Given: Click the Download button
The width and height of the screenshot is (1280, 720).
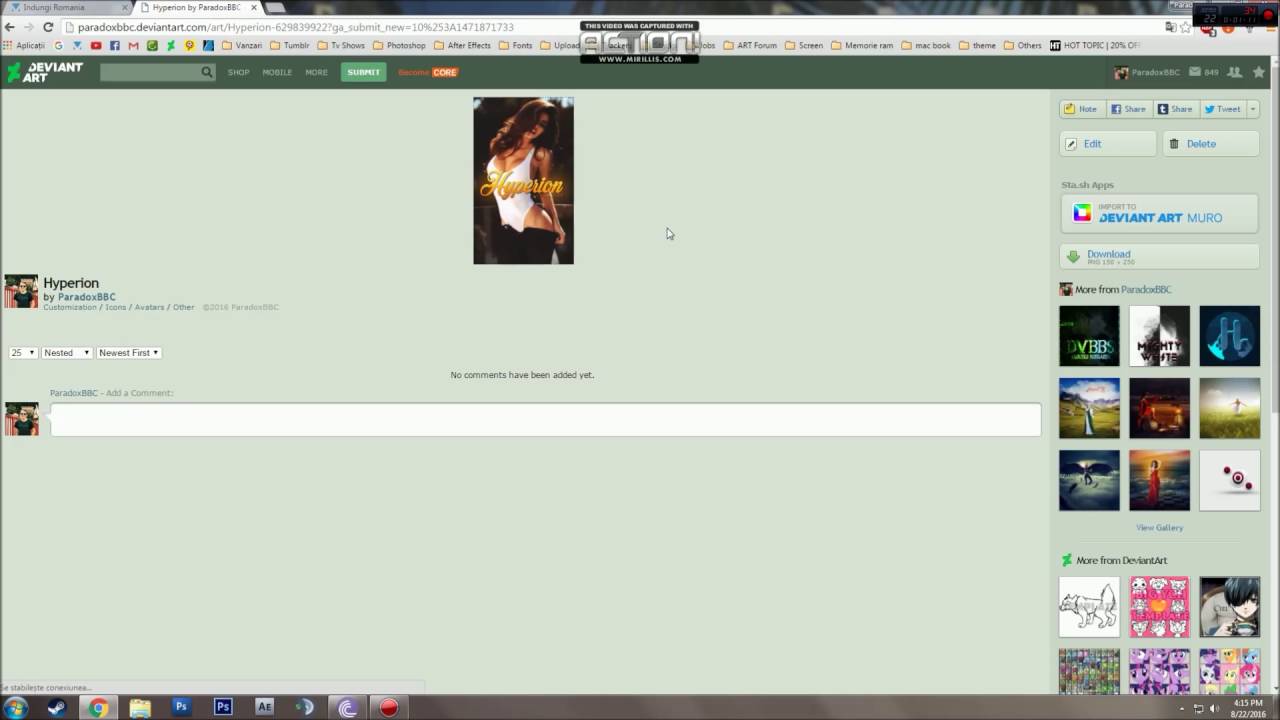Looking at the screenshot, I should pyautogui.click(x=1159, y=256).
